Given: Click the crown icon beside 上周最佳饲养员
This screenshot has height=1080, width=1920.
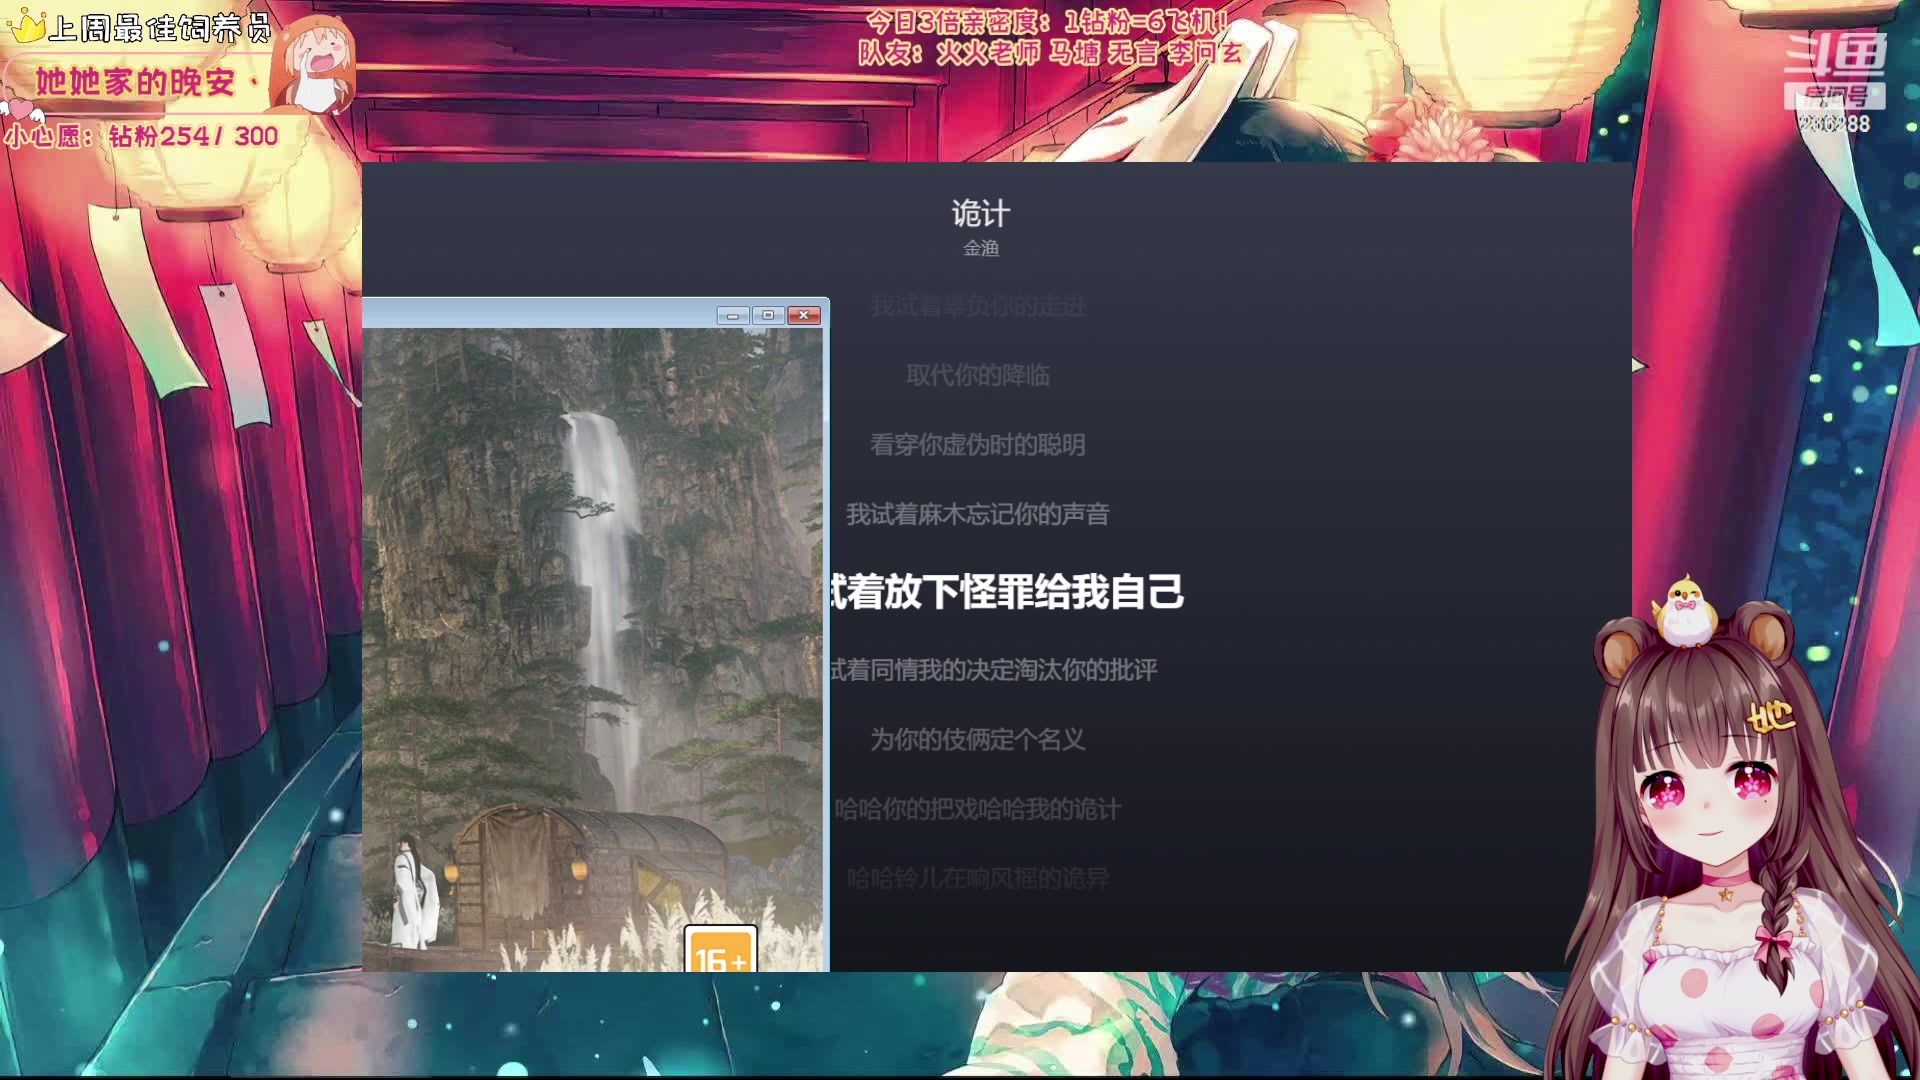Looking at the screenshot, I should [26, 27].
